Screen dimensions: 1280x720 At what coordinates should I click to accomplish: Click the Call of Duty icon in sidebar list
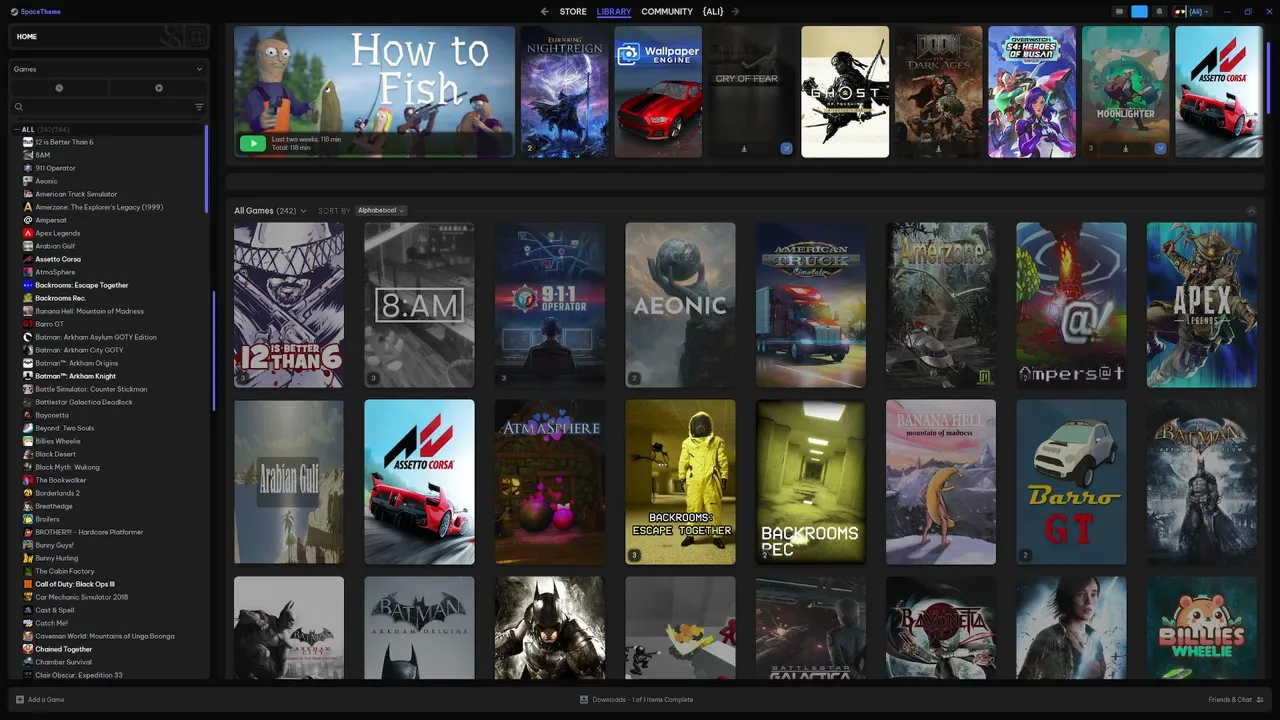[x=28, y=584]
